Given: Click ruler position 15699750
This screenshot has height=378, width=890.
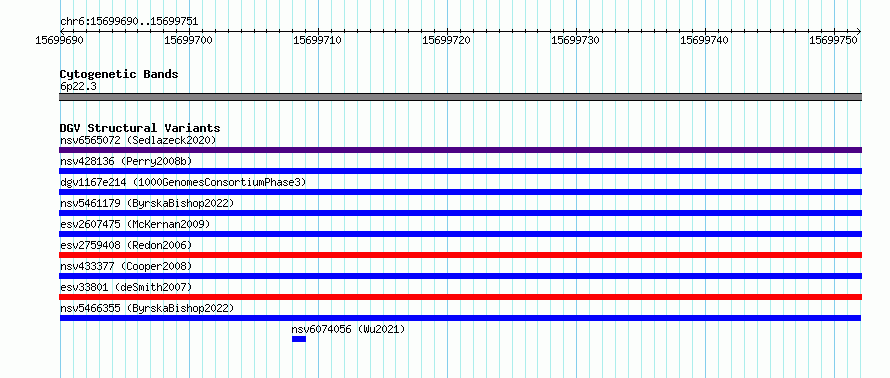Looking at the screenshot, I should [833, 40].
